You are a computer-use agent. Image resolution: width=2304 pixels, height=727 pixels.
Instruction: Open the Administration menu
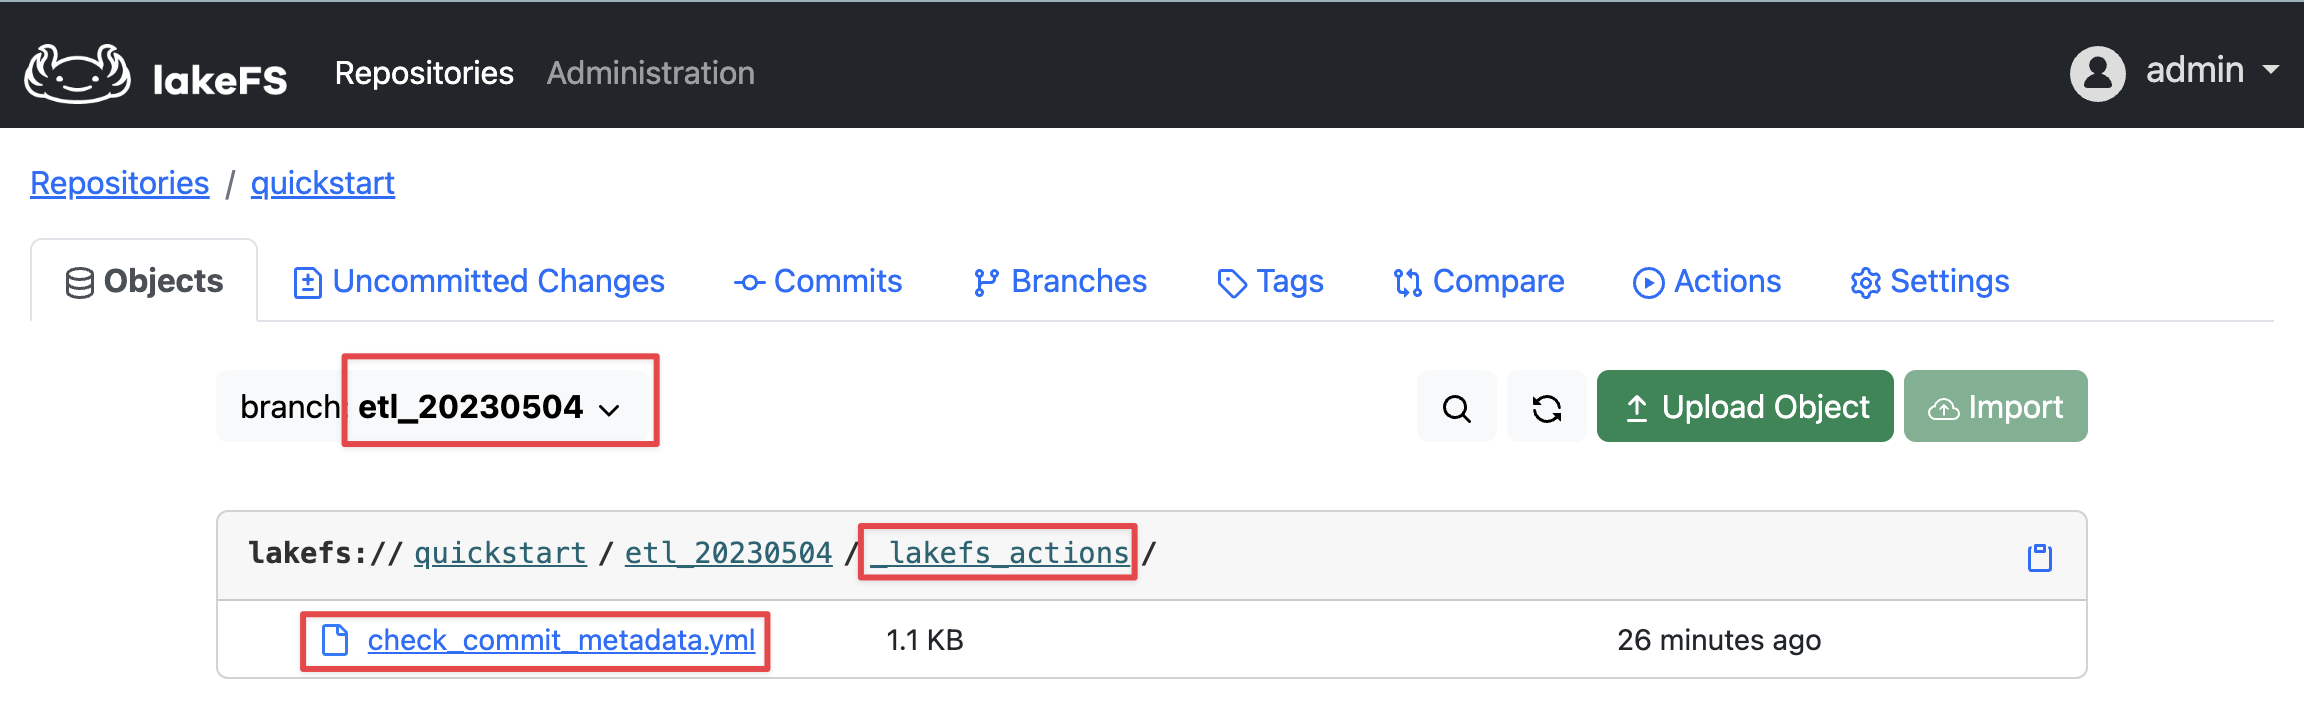click(650, 72)
